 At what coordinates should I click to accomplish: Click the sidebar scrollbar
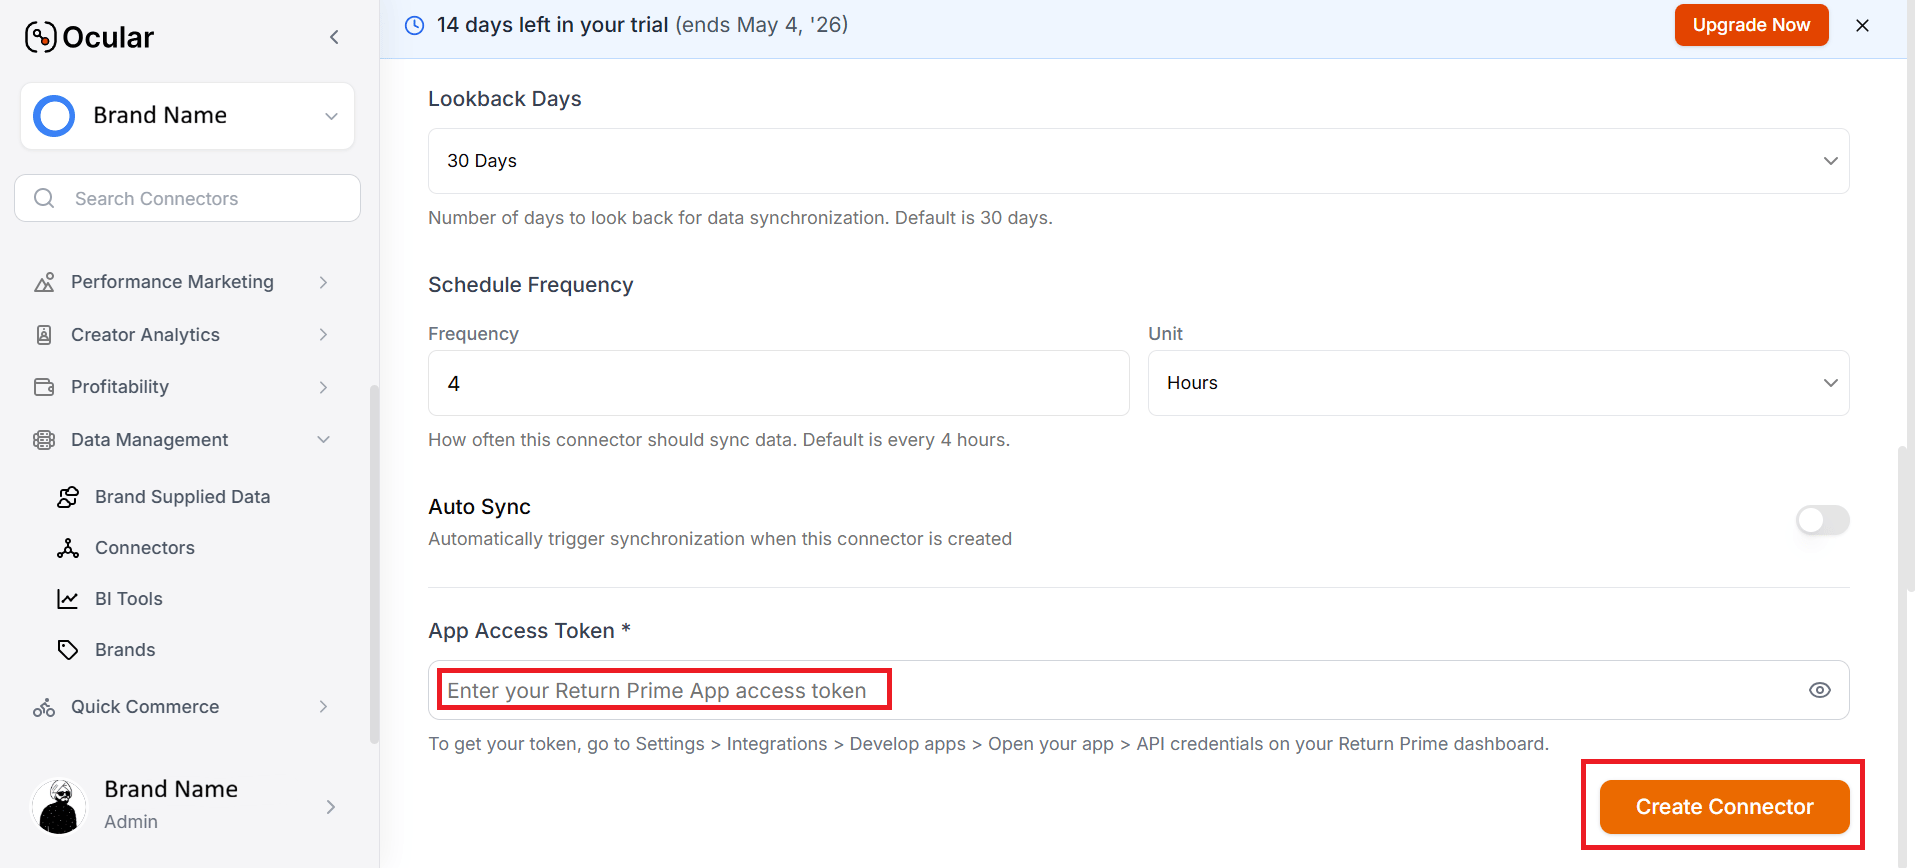click(374, 564)
